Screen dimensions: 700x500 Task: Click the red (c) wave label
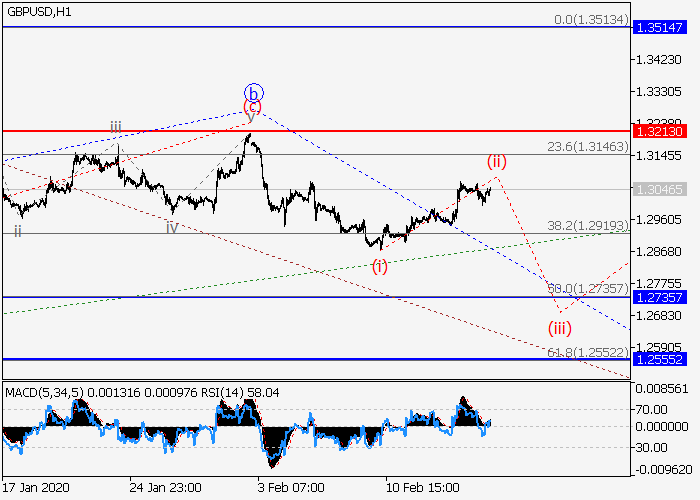(252, 107)
